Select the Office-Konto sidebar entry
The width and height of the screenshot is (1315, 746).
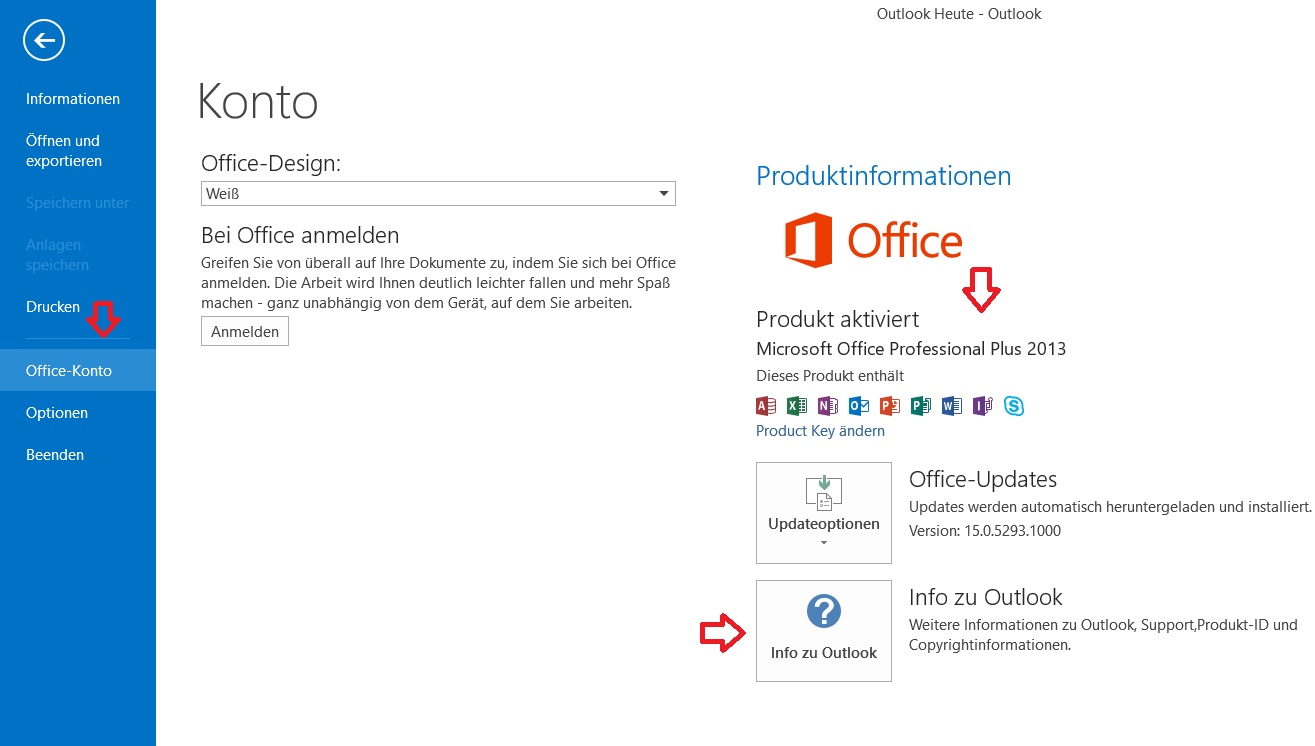coord(78,370)
